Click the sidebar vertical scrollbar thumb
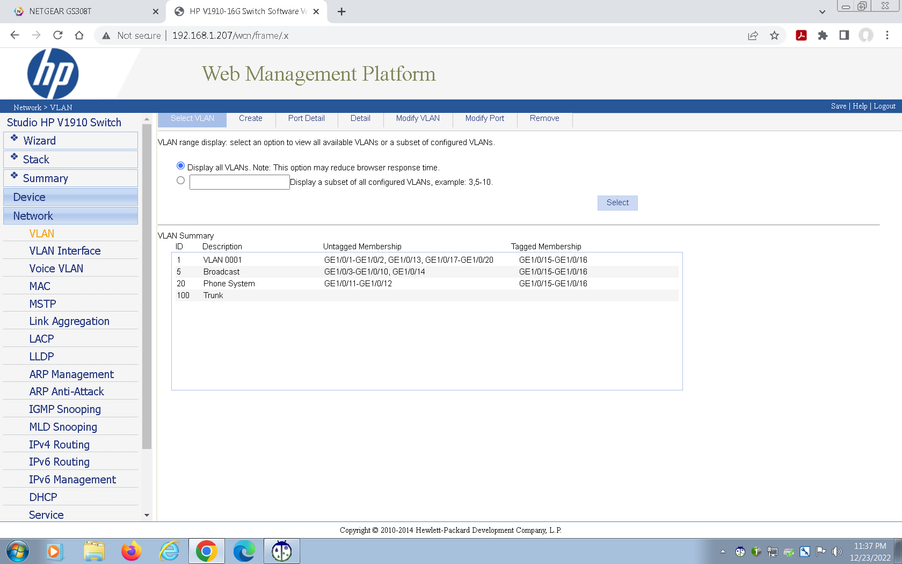 click(147, 286)
